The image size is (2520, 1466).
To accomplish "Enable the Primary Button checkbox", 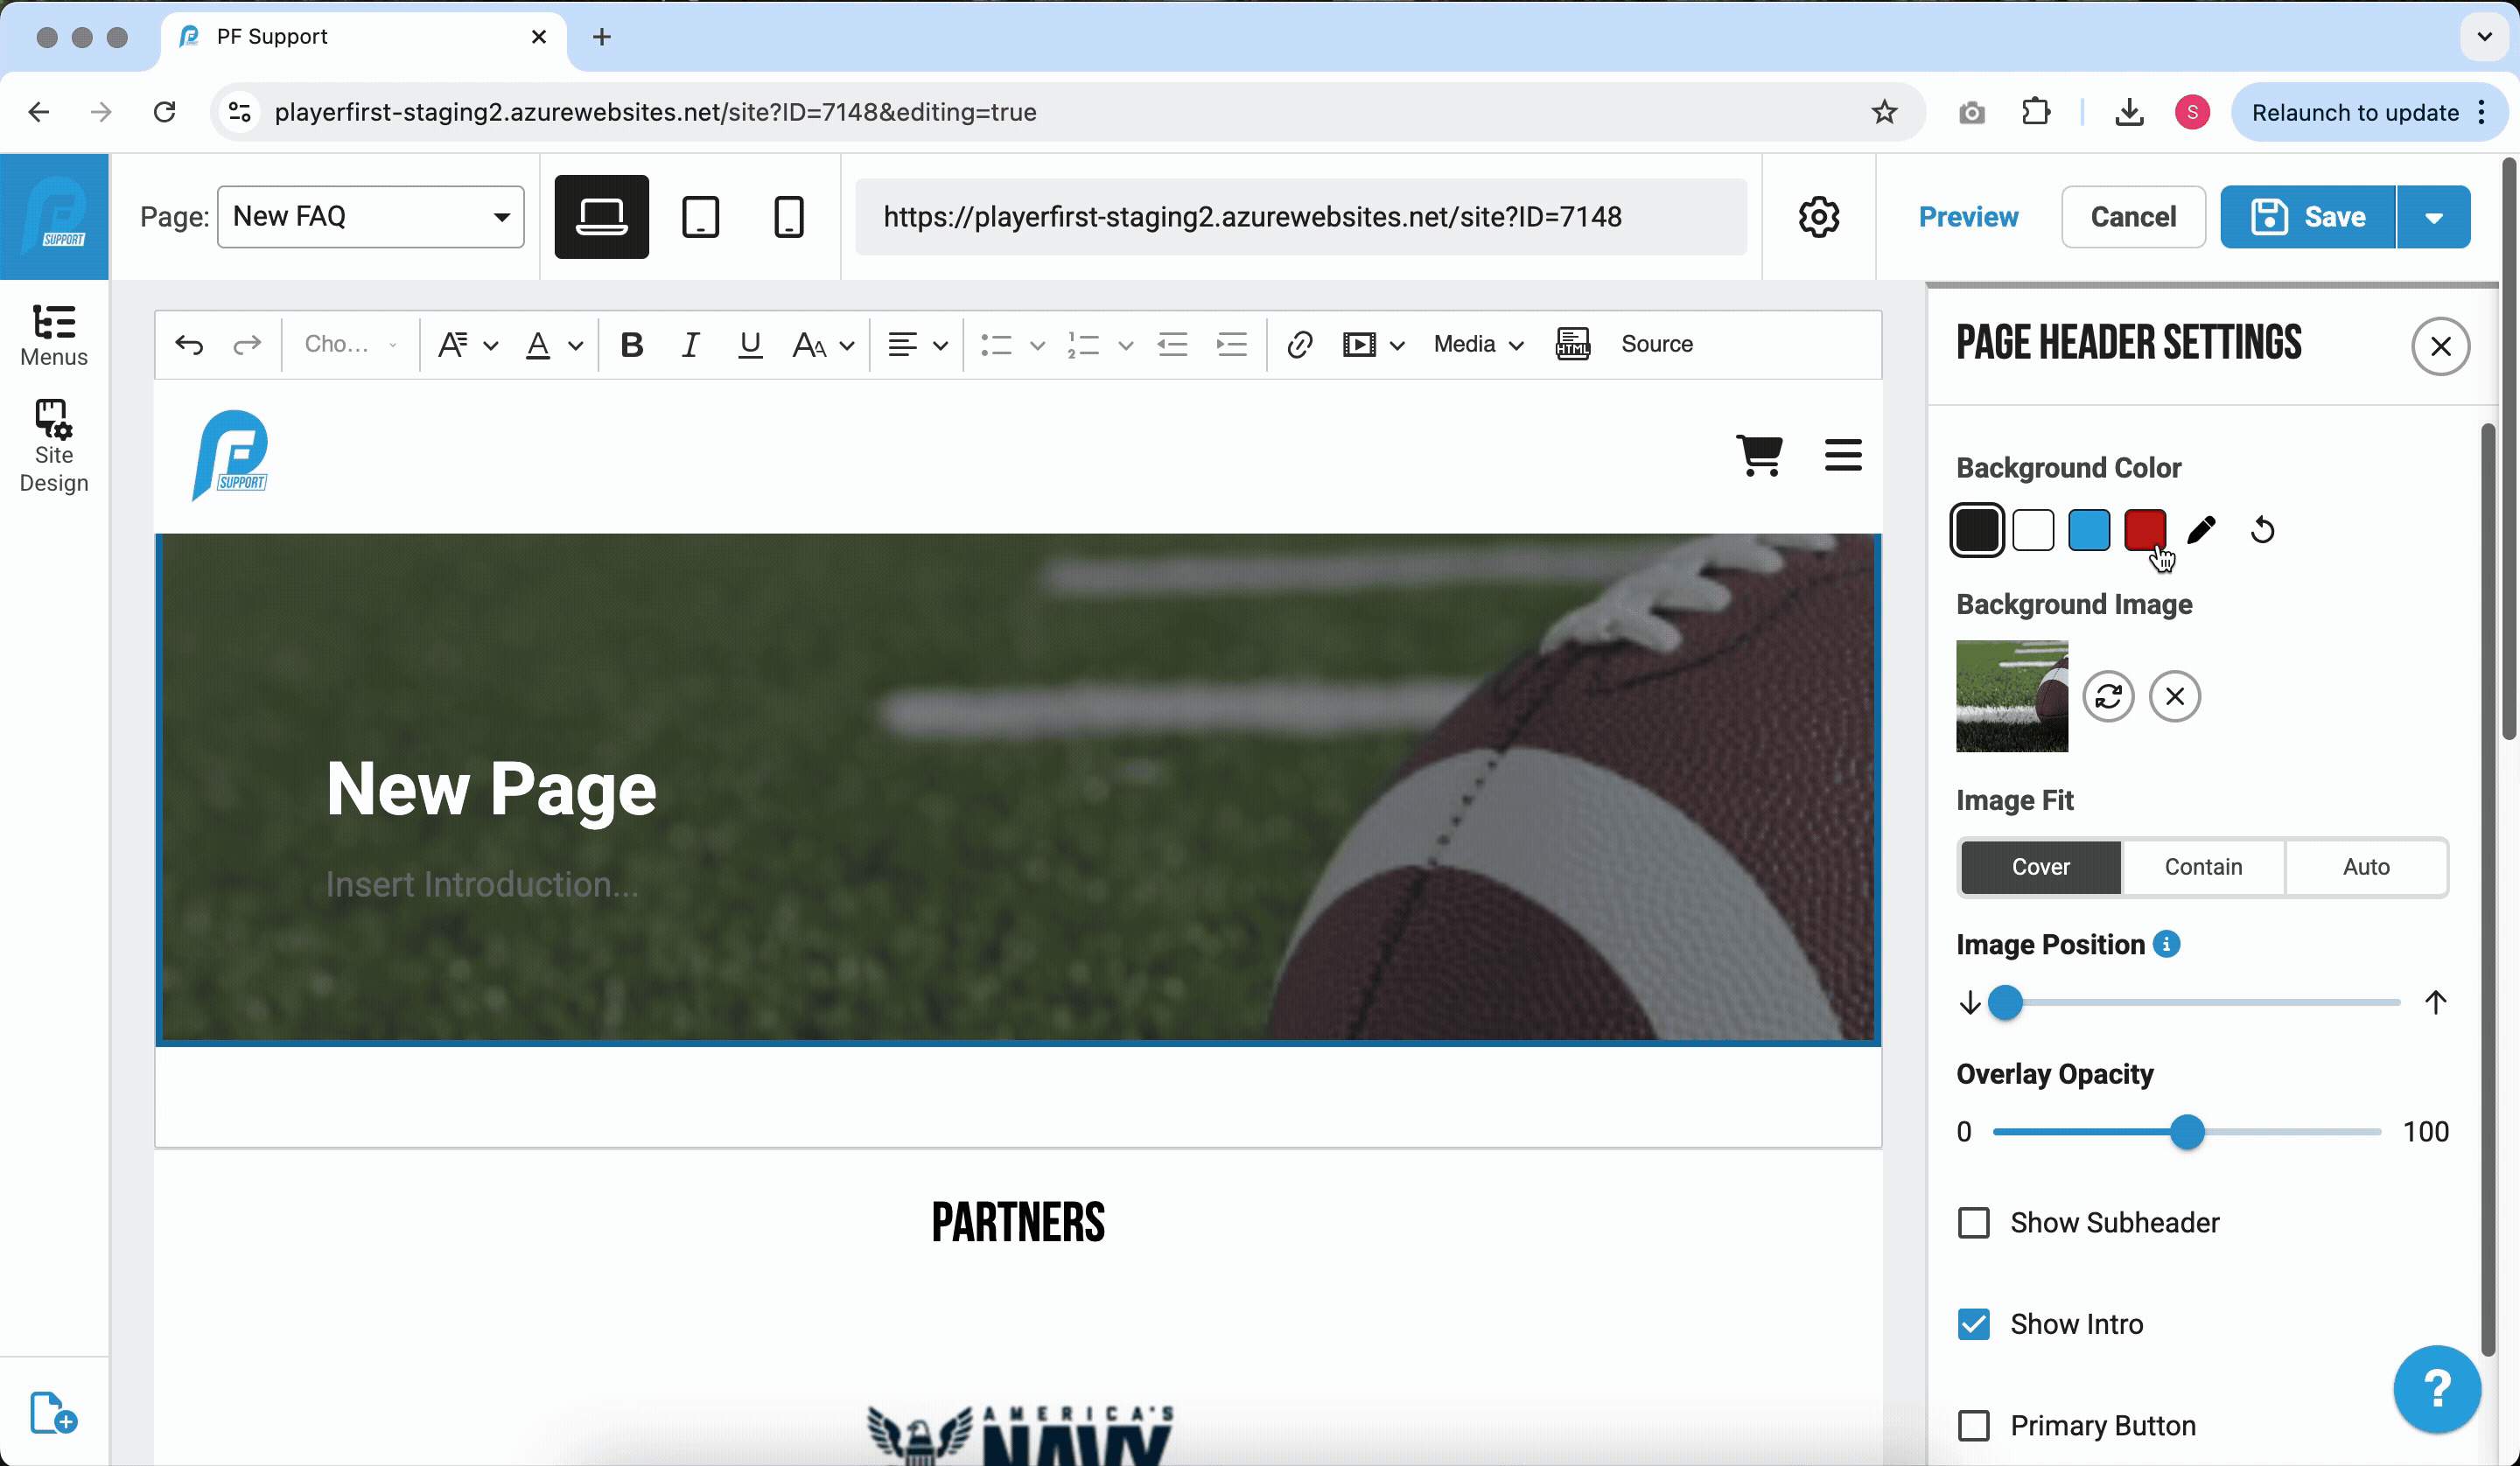I will [x=1973, y=1425].
